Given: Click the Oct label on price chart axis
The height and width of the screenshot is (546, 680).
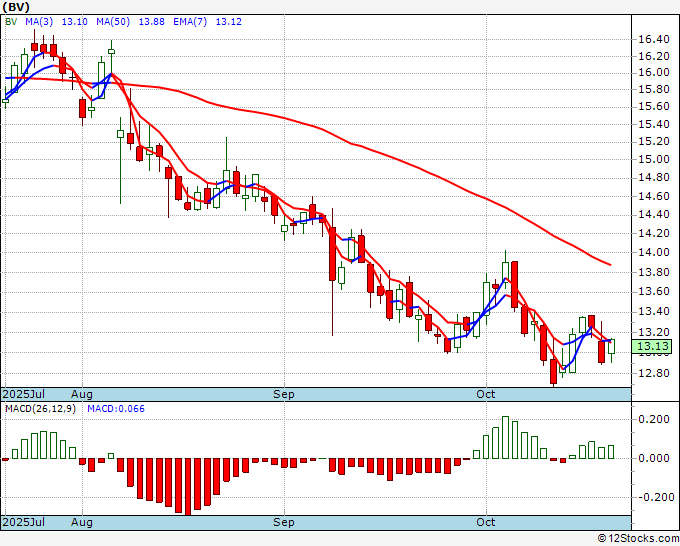Looking at the screenshot, I should click(x=486, y=394).
